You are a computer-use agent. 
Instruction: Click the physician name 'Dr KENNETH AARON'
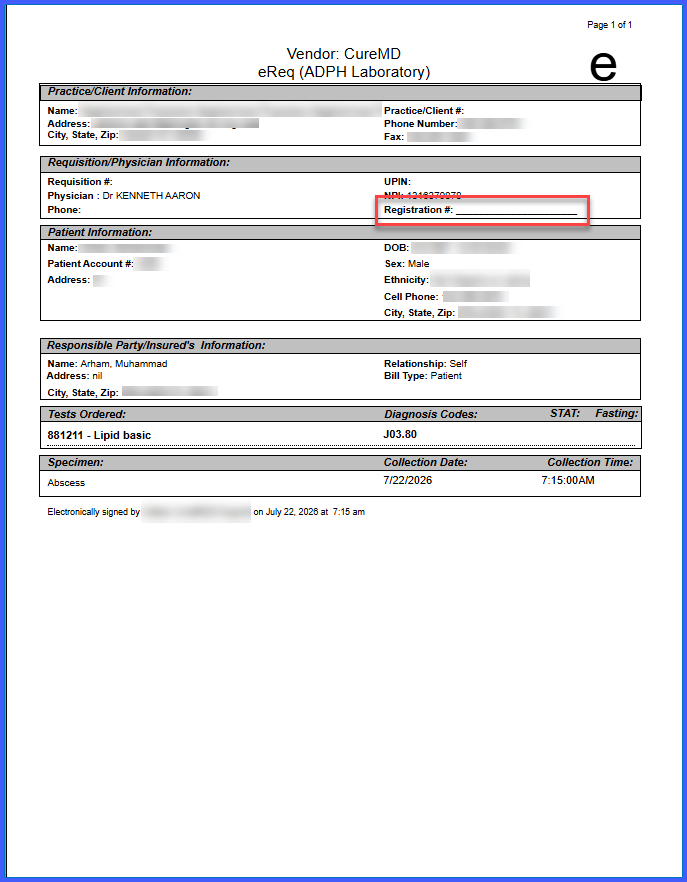151,196
